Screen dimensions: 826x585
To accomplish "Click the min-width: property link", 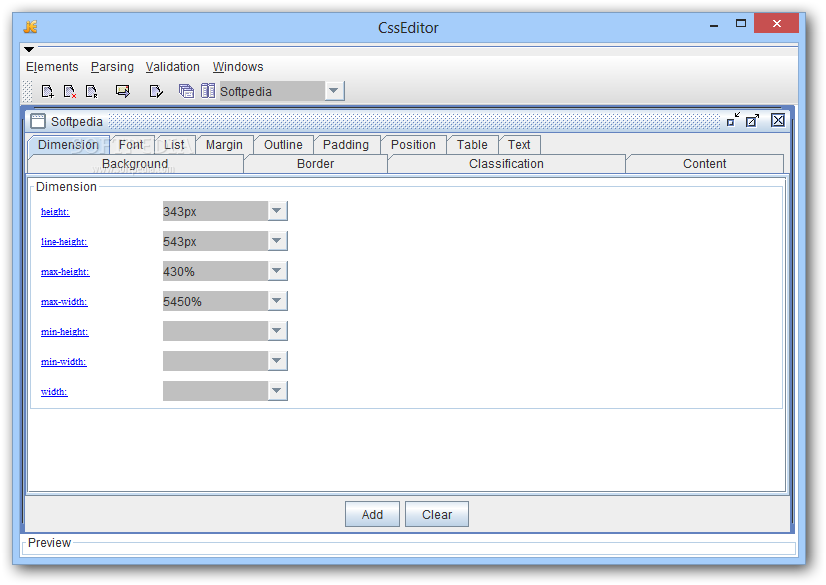I will 63,362.
